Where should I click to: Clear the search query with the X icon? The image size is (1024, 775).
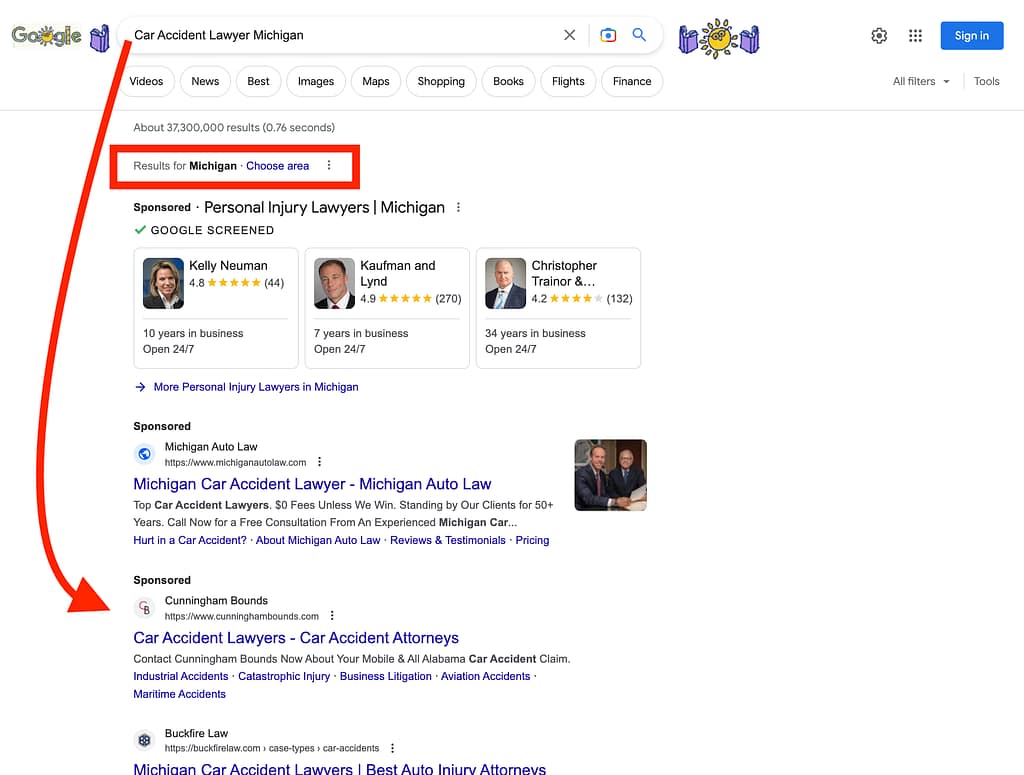(569, 35)
